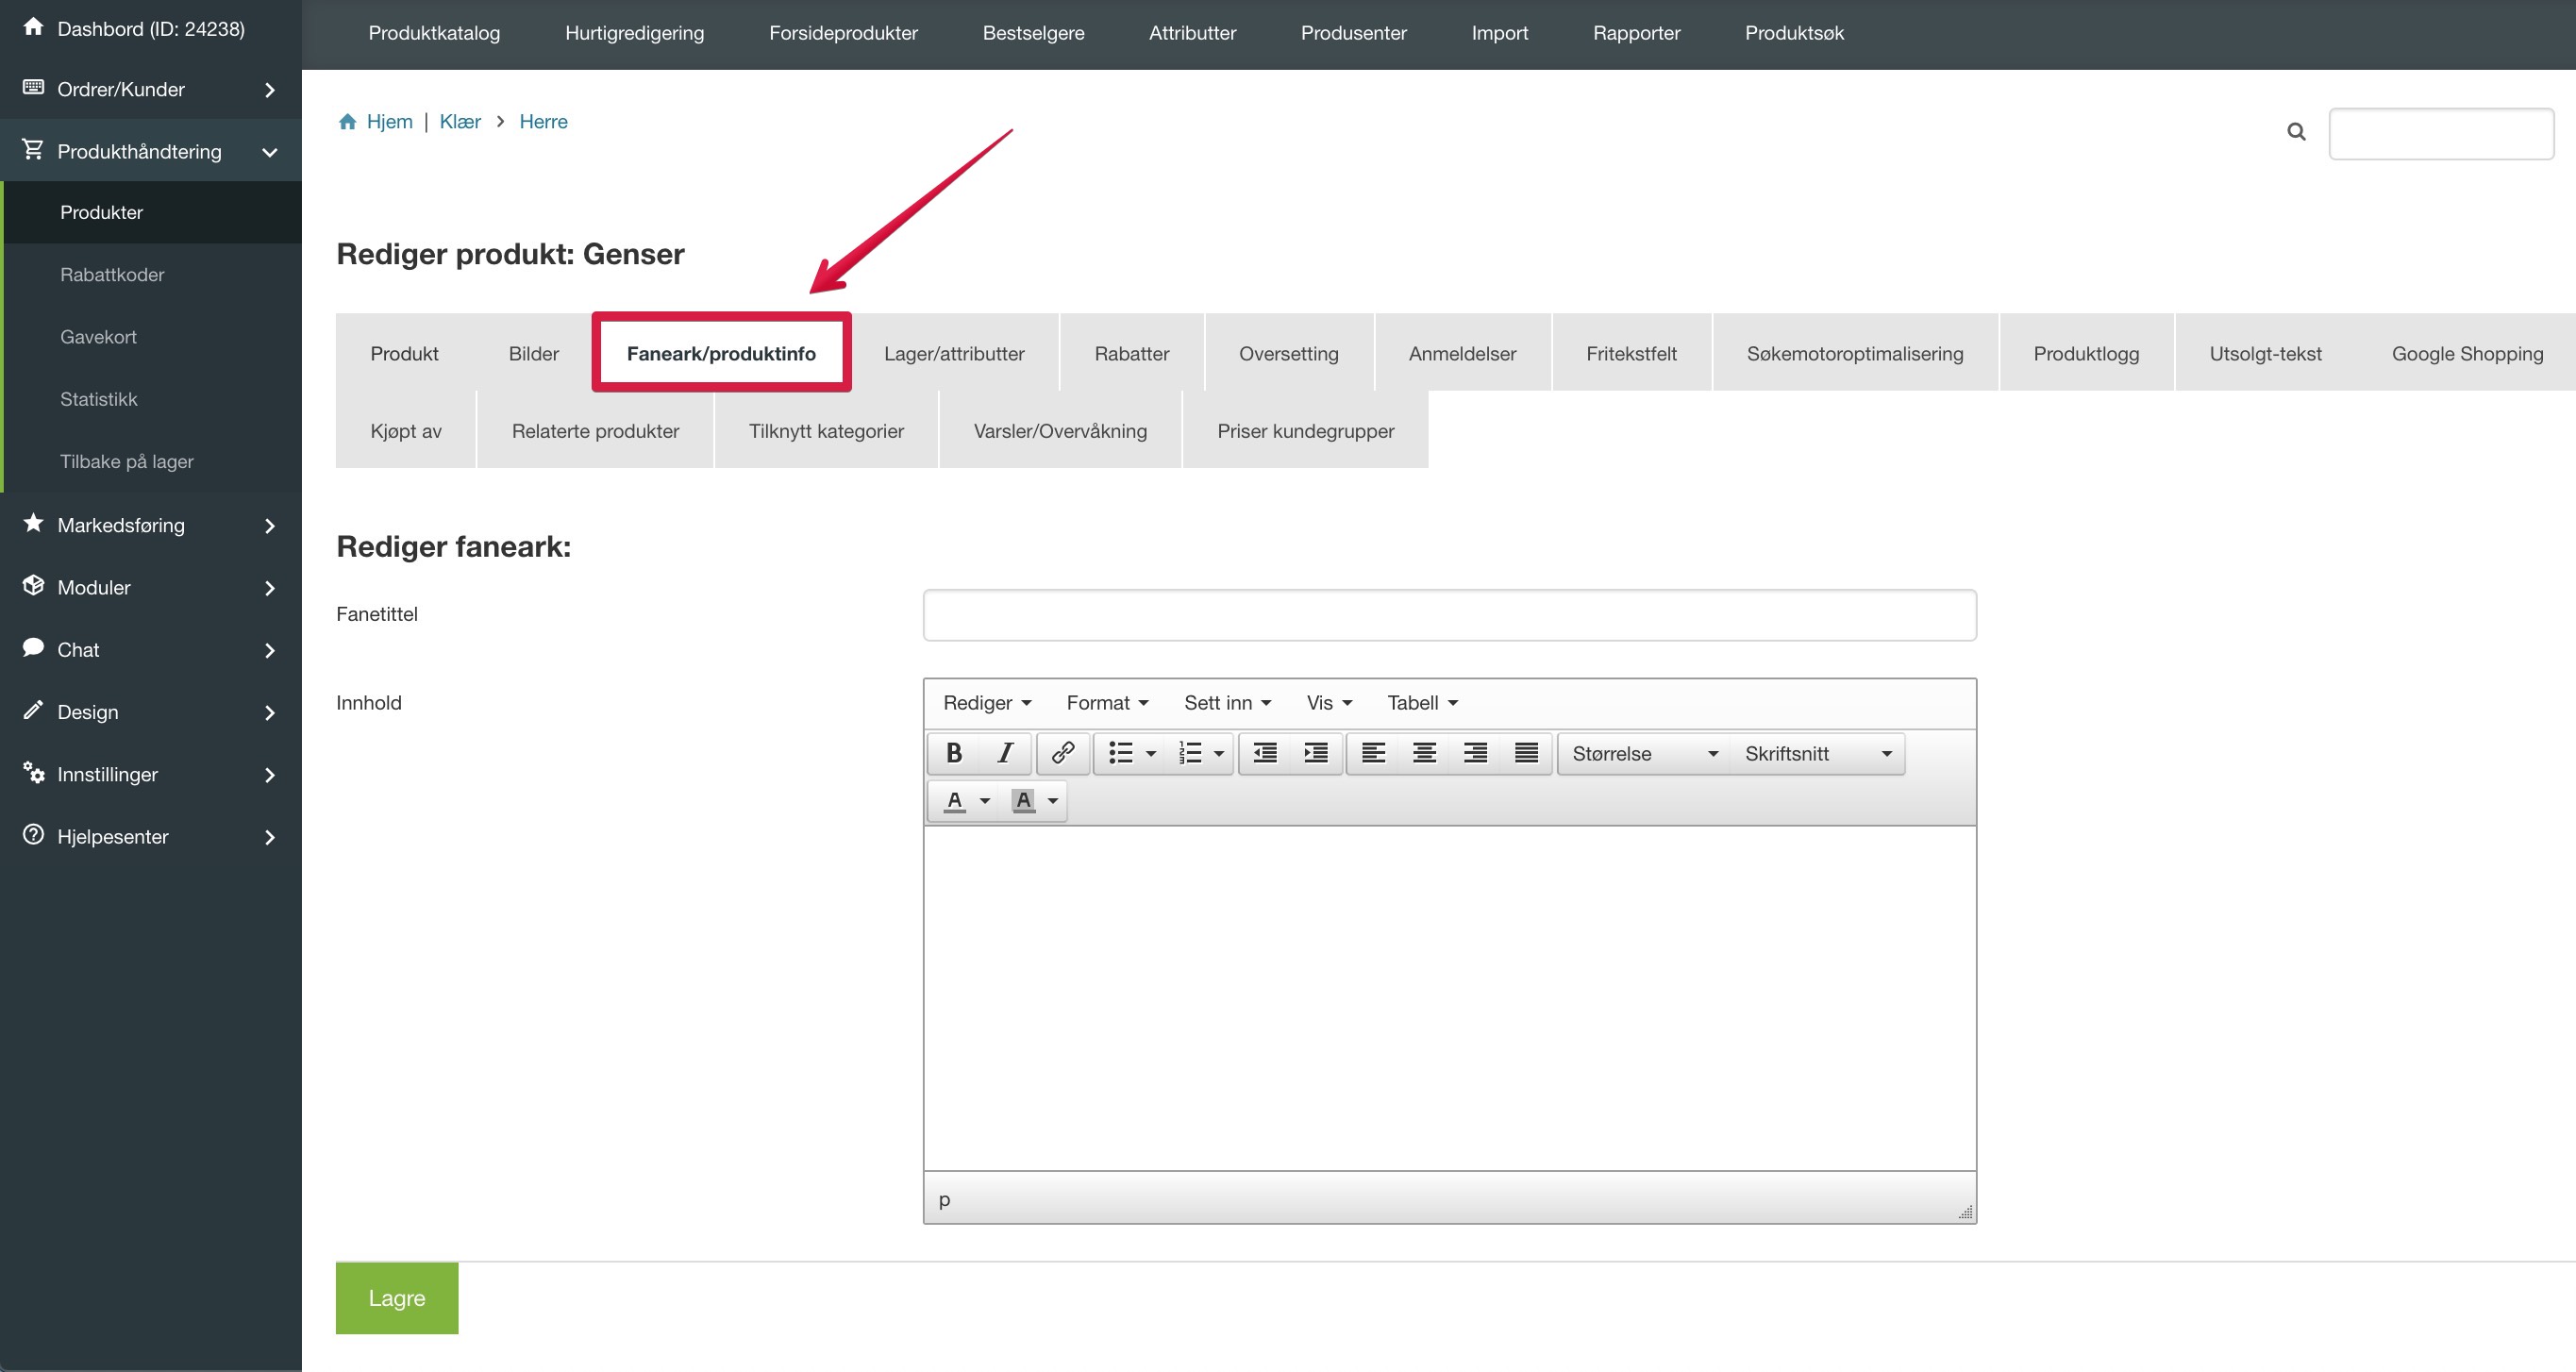Open the Søkemotoroptimalisering tab
The image size is (2576, 1372).
coord(1855,353)
